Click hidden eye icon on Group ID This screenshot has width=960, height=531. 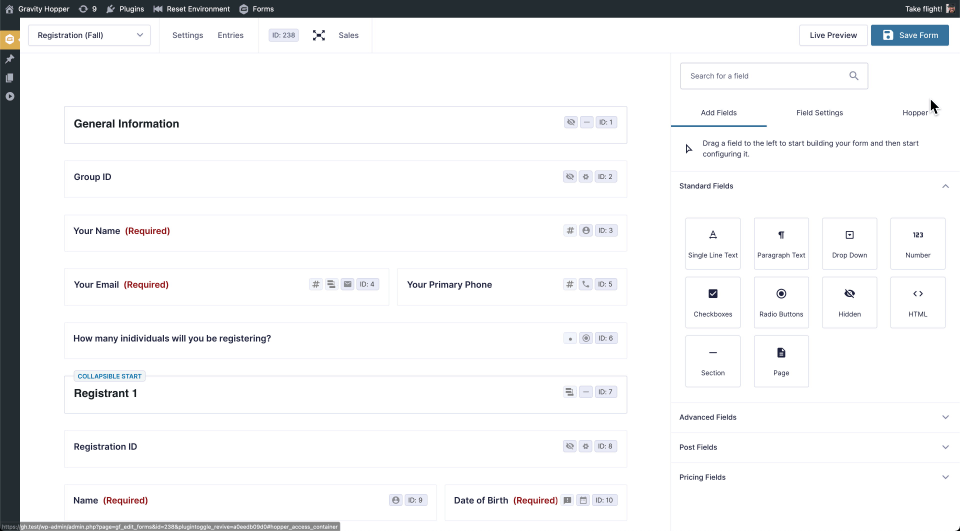(570, 177)
